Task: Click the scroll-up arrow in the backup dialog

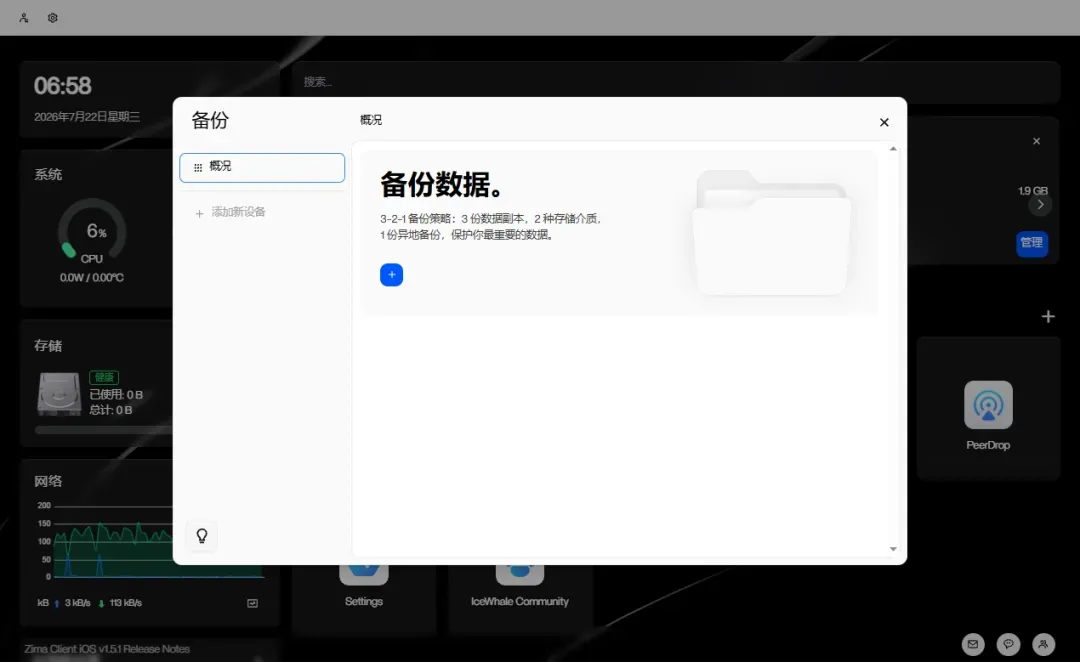Action: pos(893,149)
